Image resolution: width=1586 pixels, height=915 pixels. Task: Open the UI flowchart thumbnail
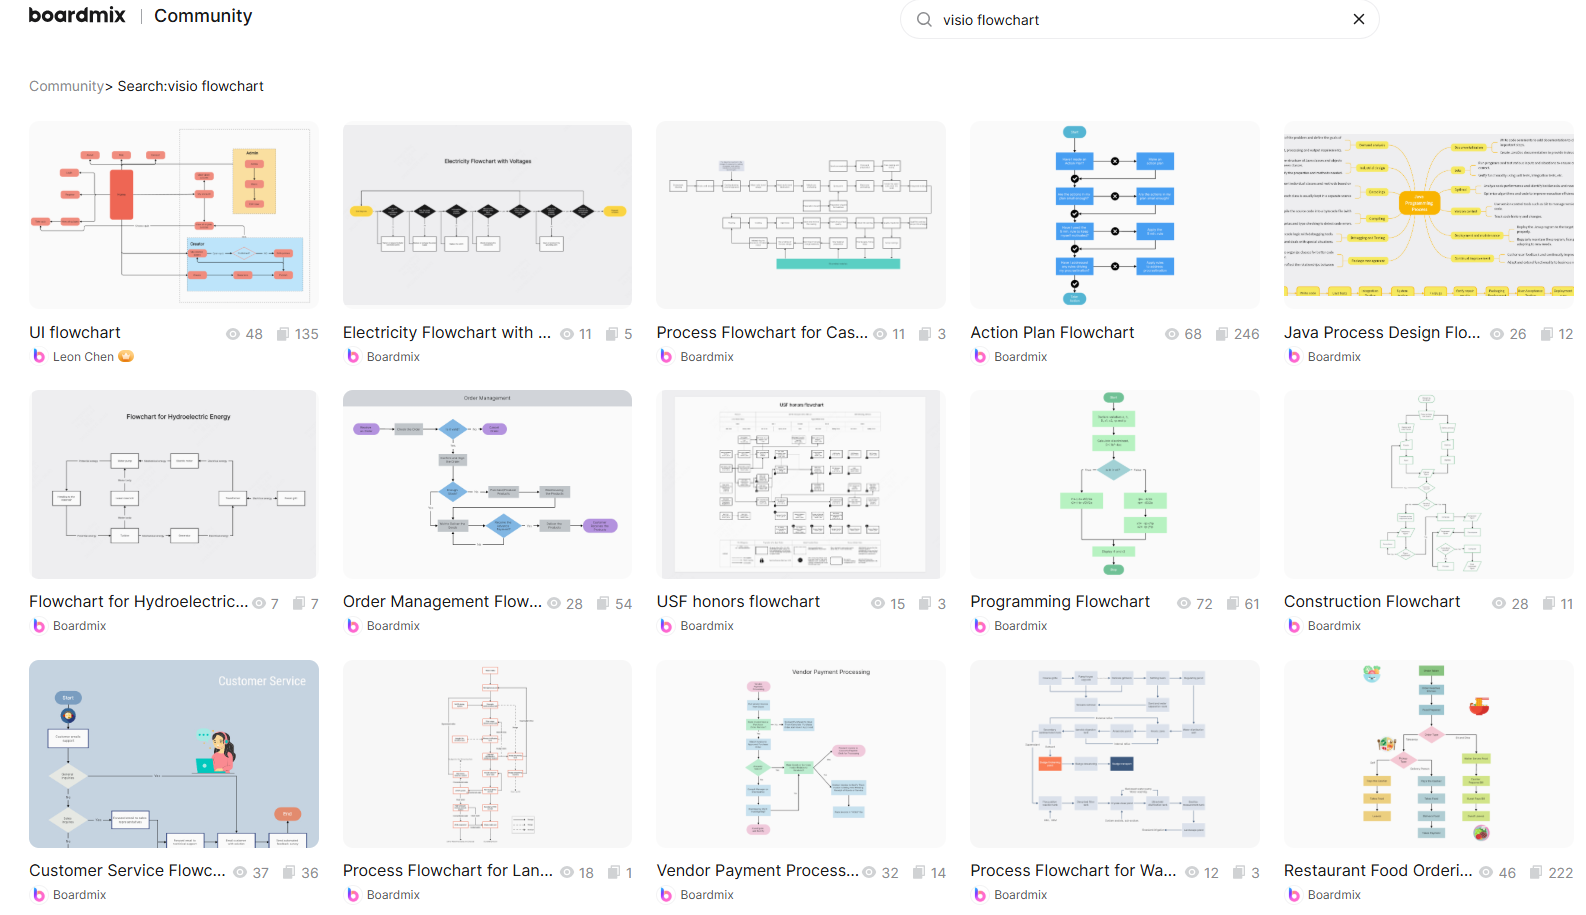point(174,215)
